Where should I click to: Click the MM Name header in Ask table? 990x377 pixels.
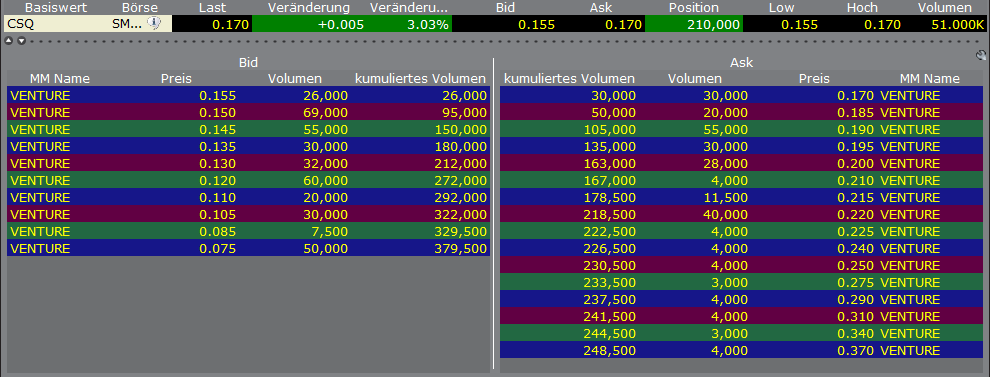[929, 79]
